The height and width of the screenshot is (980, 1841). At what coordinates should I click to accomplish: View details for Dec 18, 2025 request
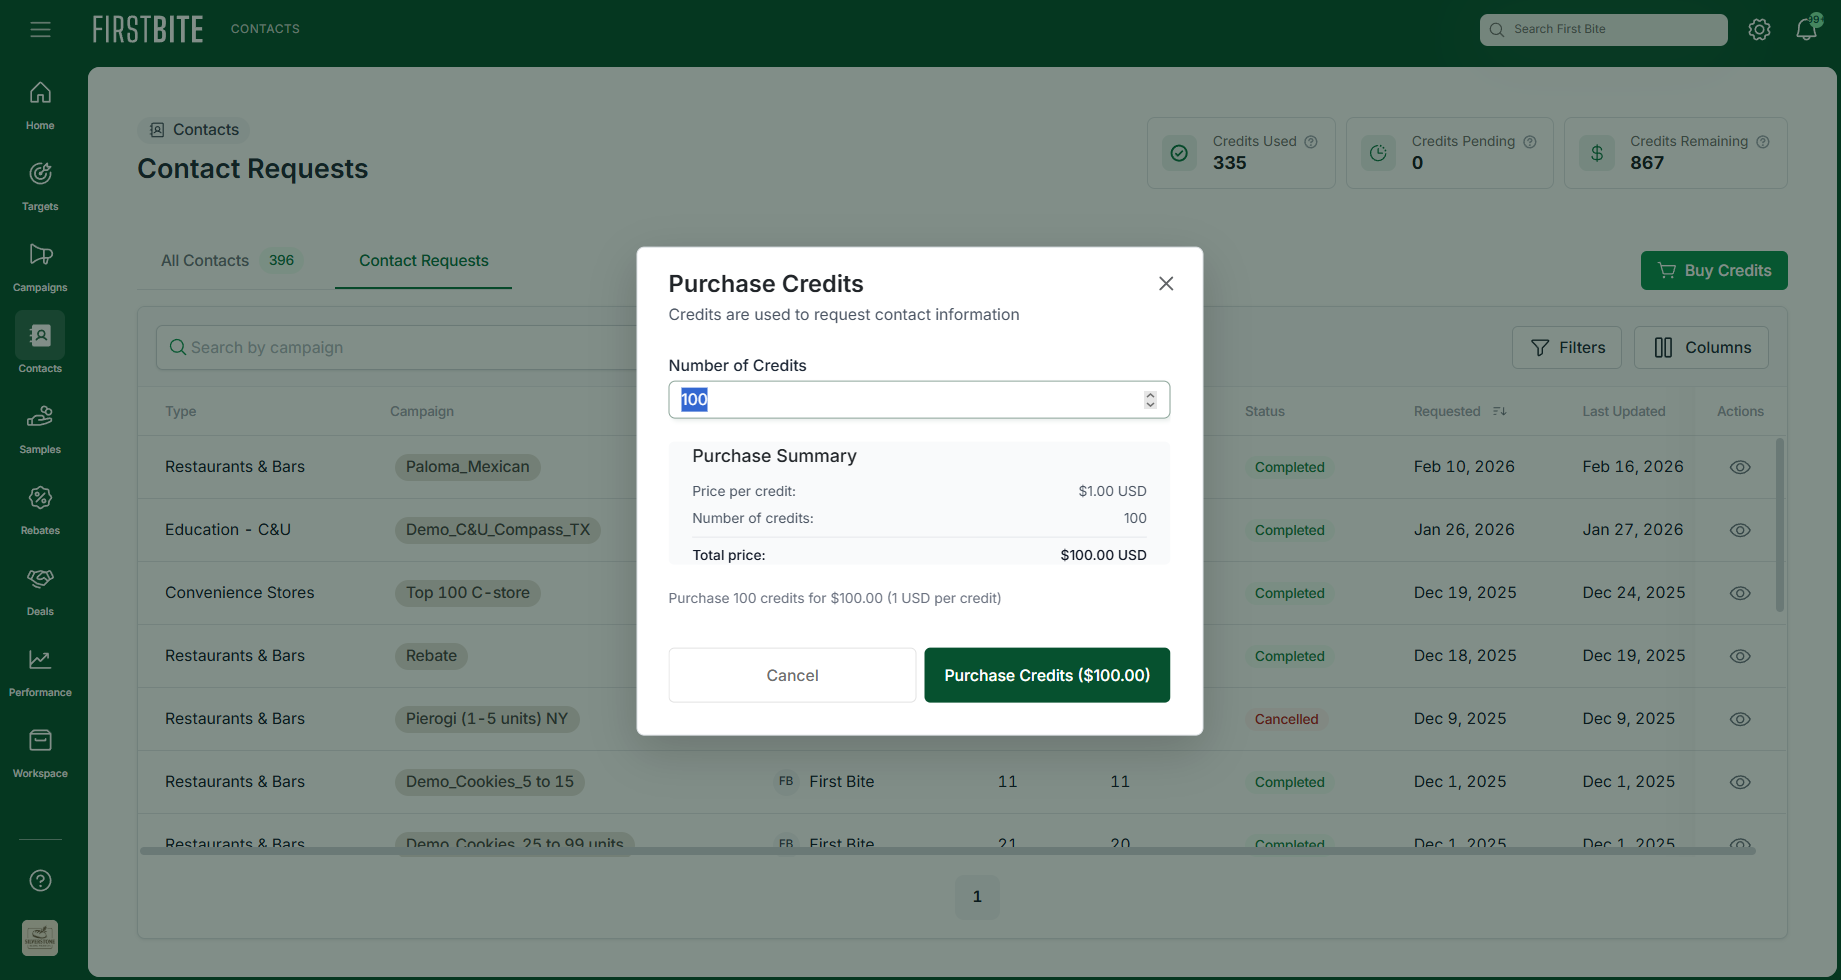point(1740,656)
